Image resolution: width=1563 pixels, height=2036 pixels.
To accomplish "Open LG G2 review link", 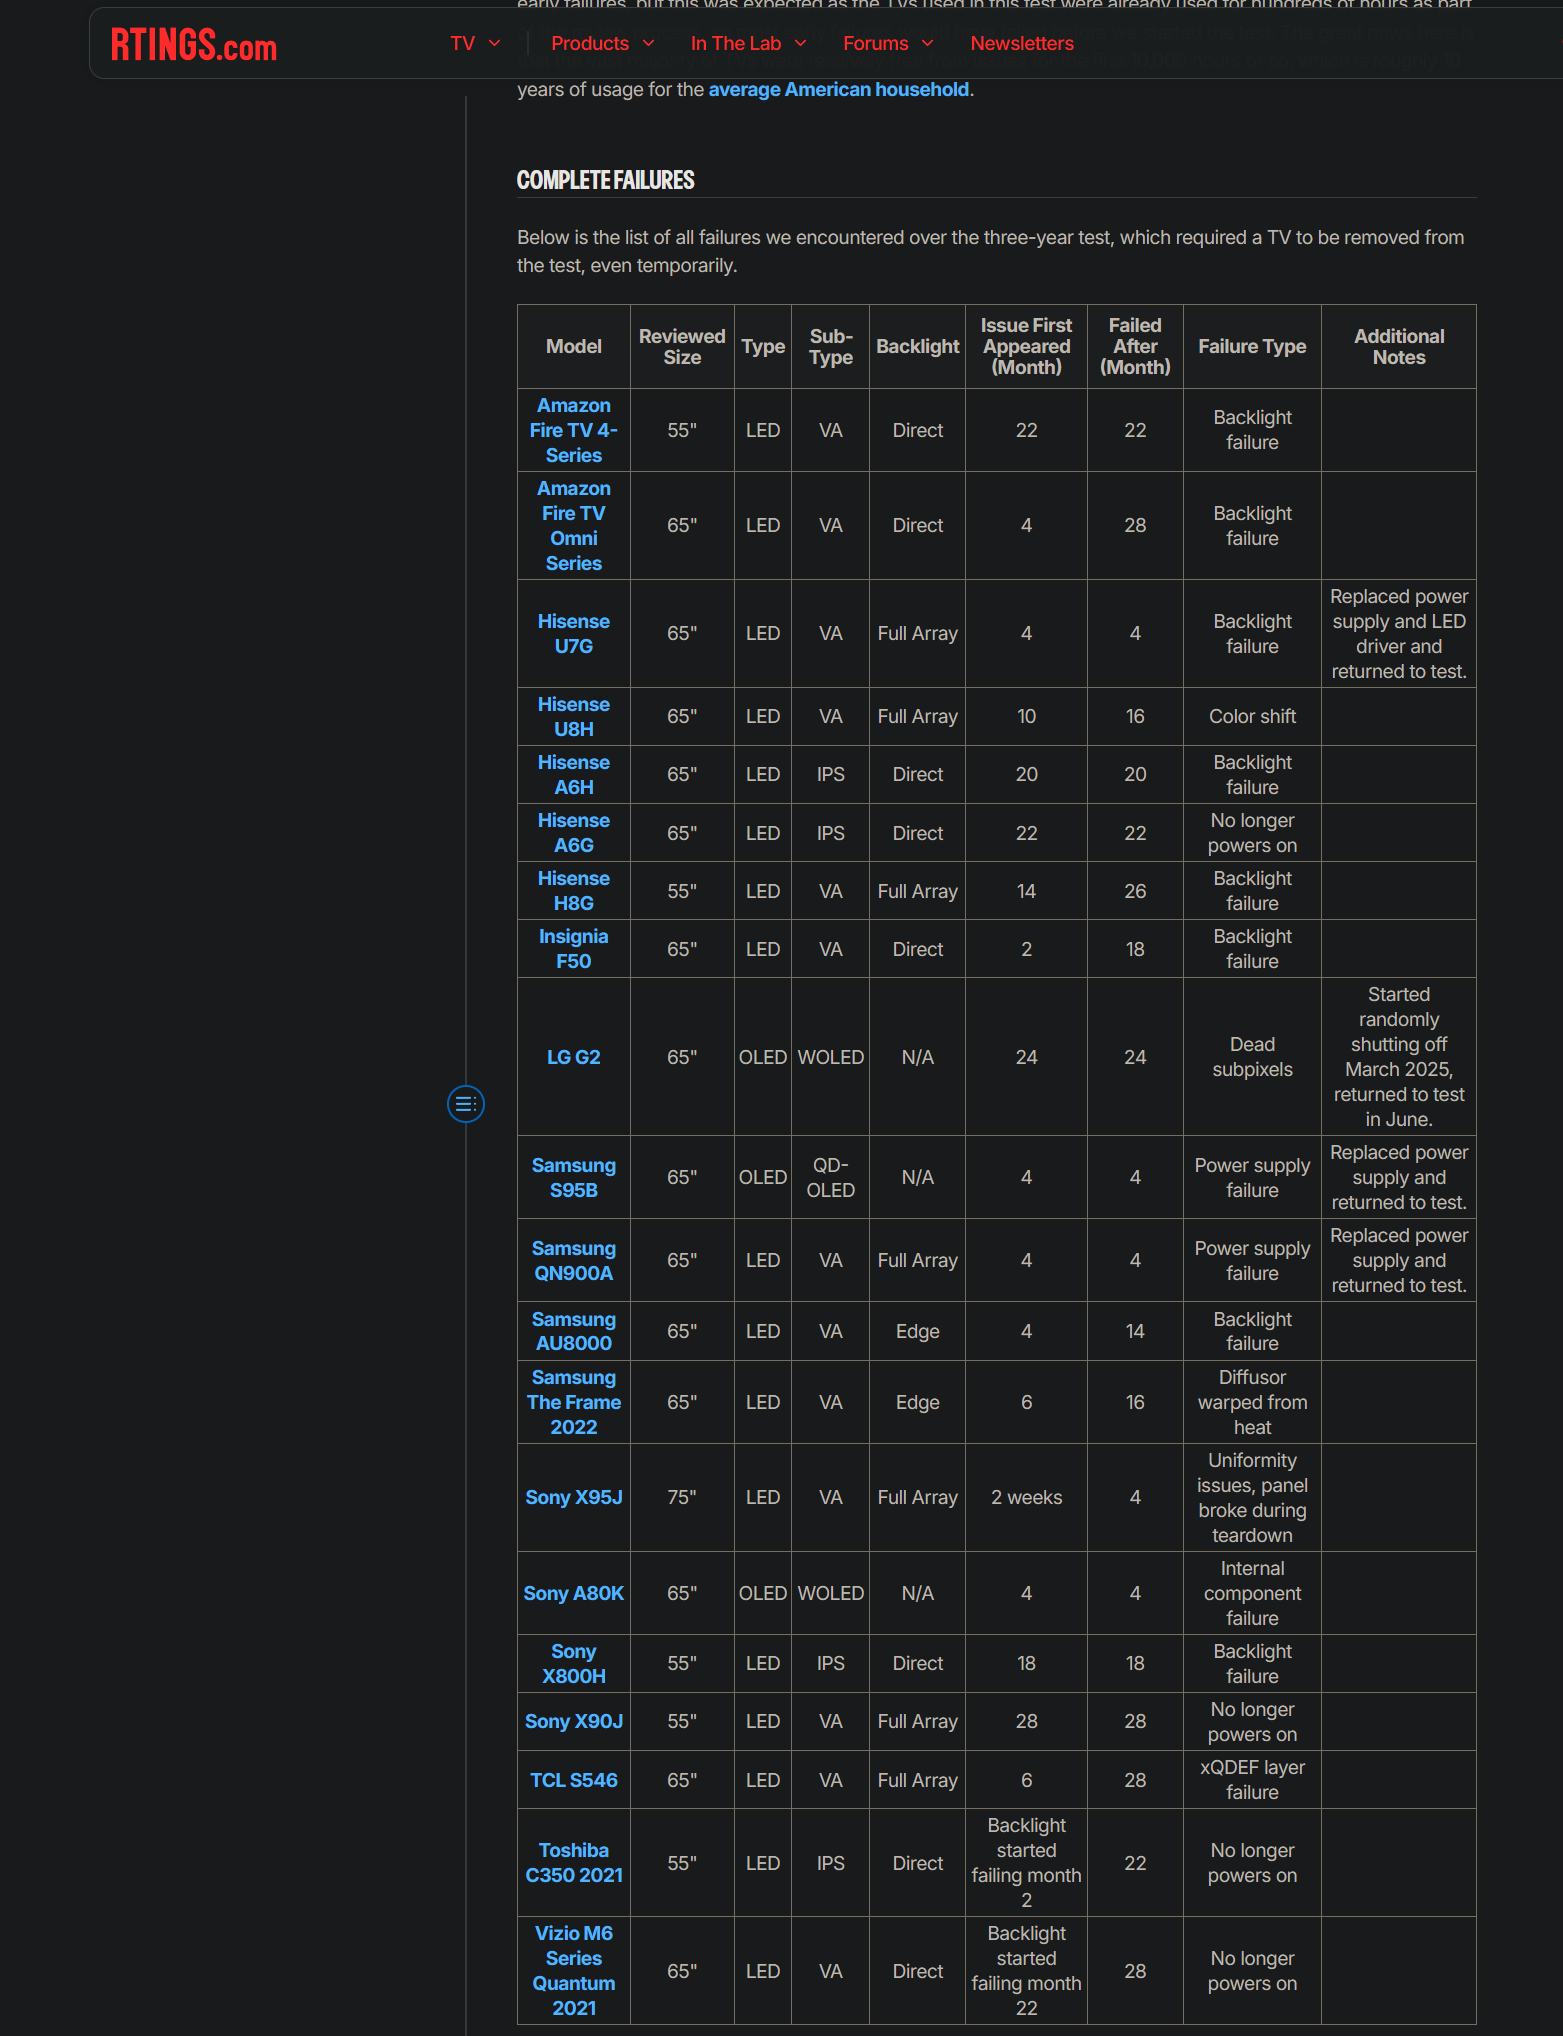I will pyautogui.click(x=574, y=1057).
